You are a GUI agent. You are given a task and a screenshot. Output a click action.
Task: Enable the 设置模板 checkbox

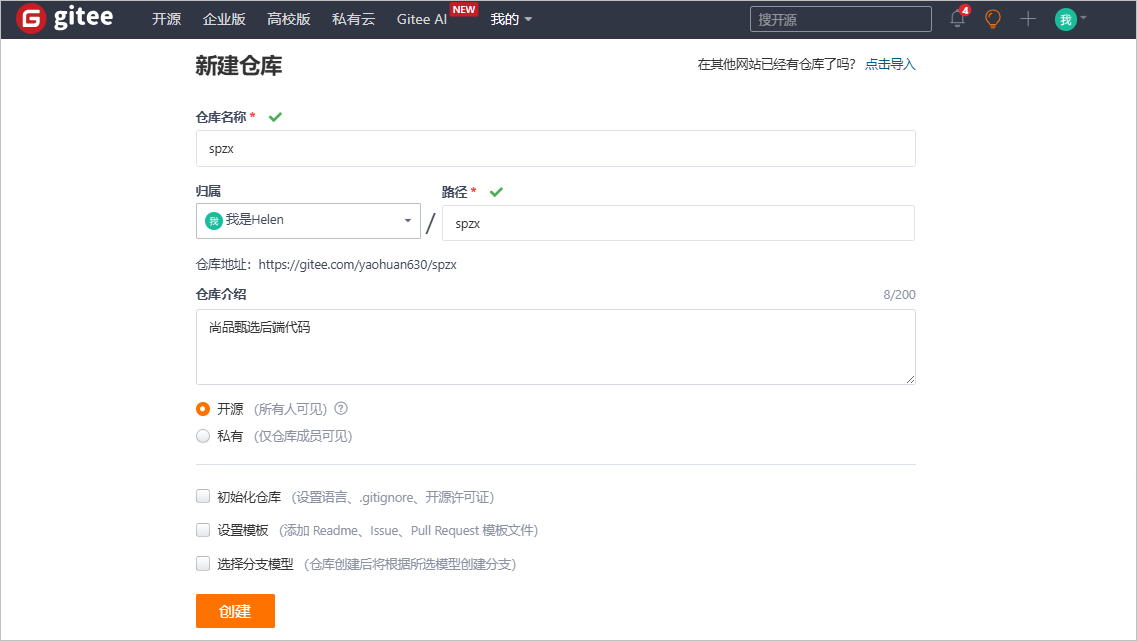tap(203, 530)
